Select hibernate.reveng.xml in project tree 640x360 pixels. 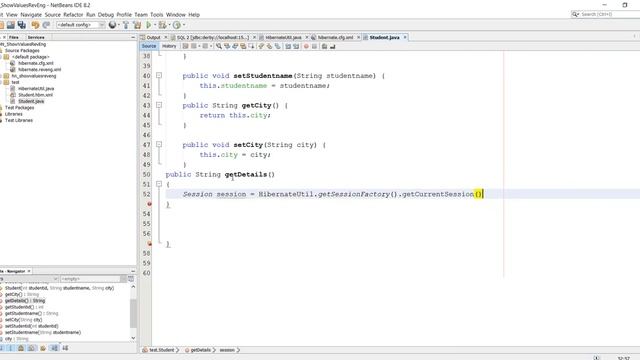click(x=40, y=69)
